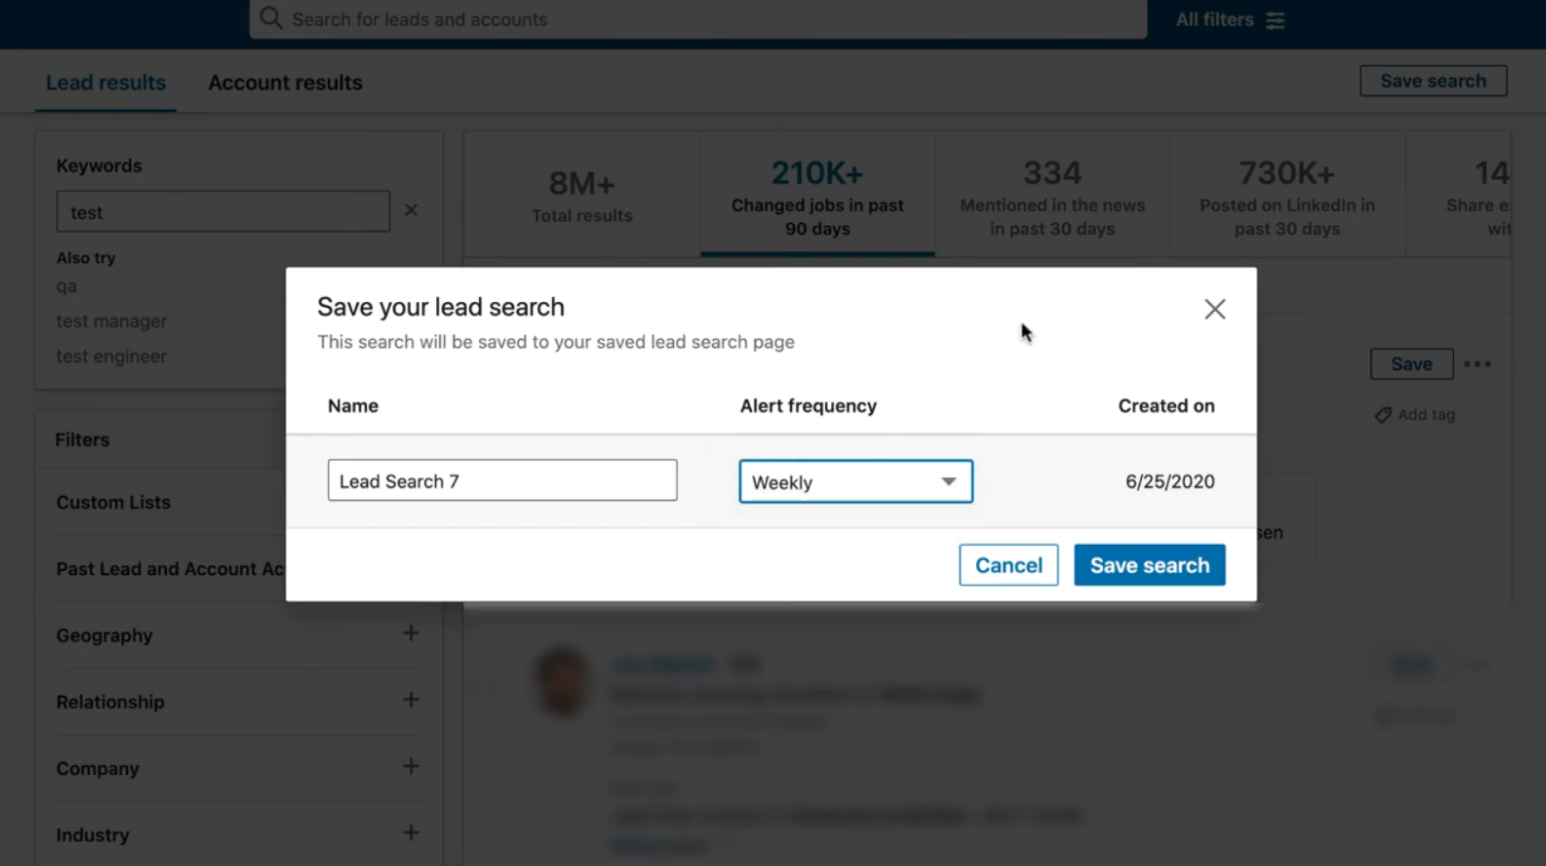Close the Save your lead search dialog
Screen dimensions: 1546x866
(1214, 309)
